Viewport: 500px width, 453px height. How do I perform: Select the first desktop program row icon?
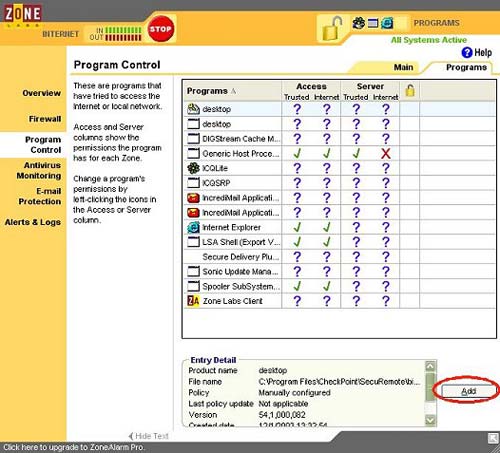(193, 109)
